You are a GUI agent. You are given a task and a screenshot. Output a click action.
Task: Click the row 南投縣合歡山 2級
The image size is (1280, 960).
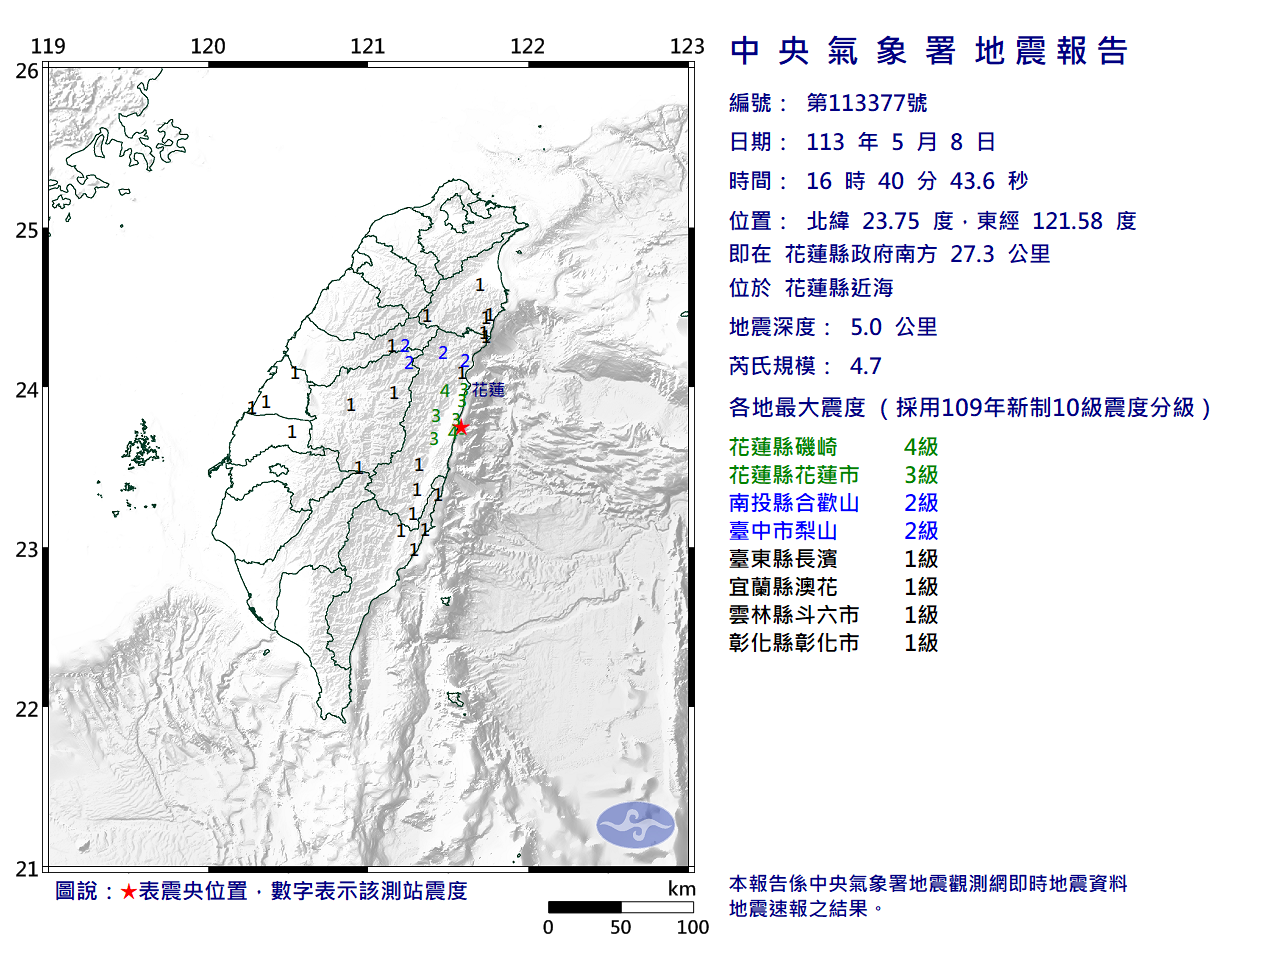tap(834, 503)
